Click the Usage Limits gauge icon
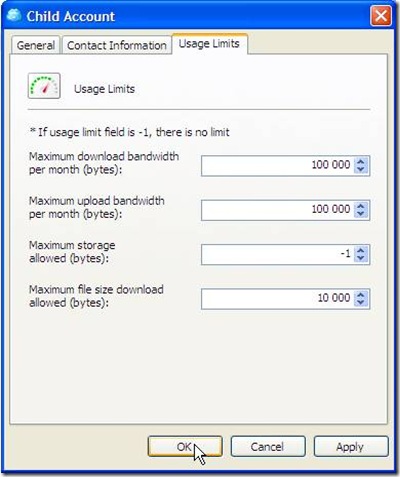This screenshot has width=400, height=477. click(44, 86)
